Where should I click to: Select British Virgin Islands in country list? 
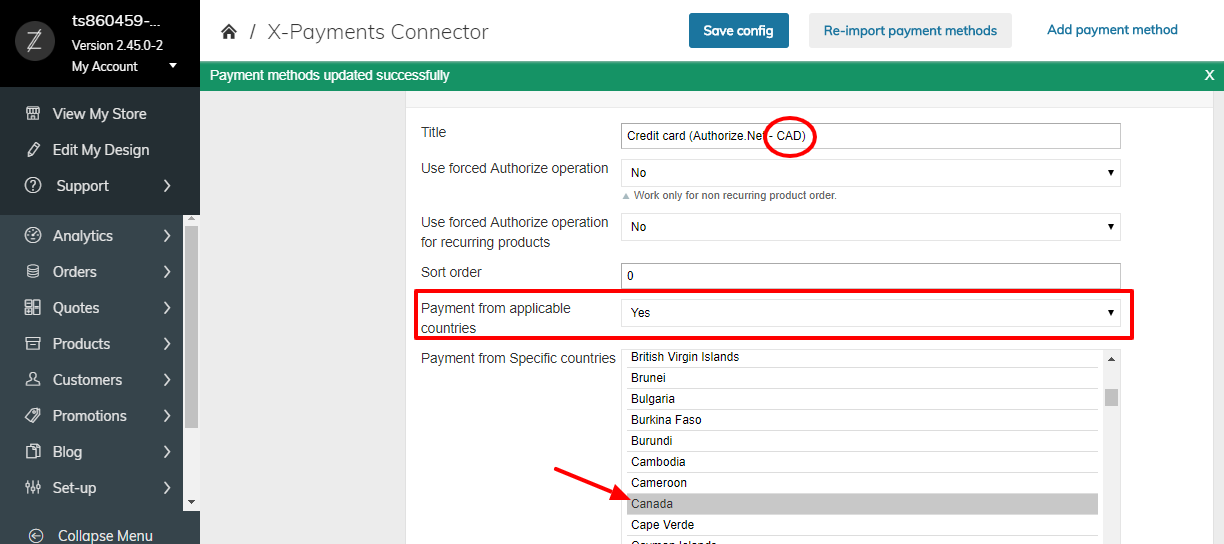click(x=862, y=357)
